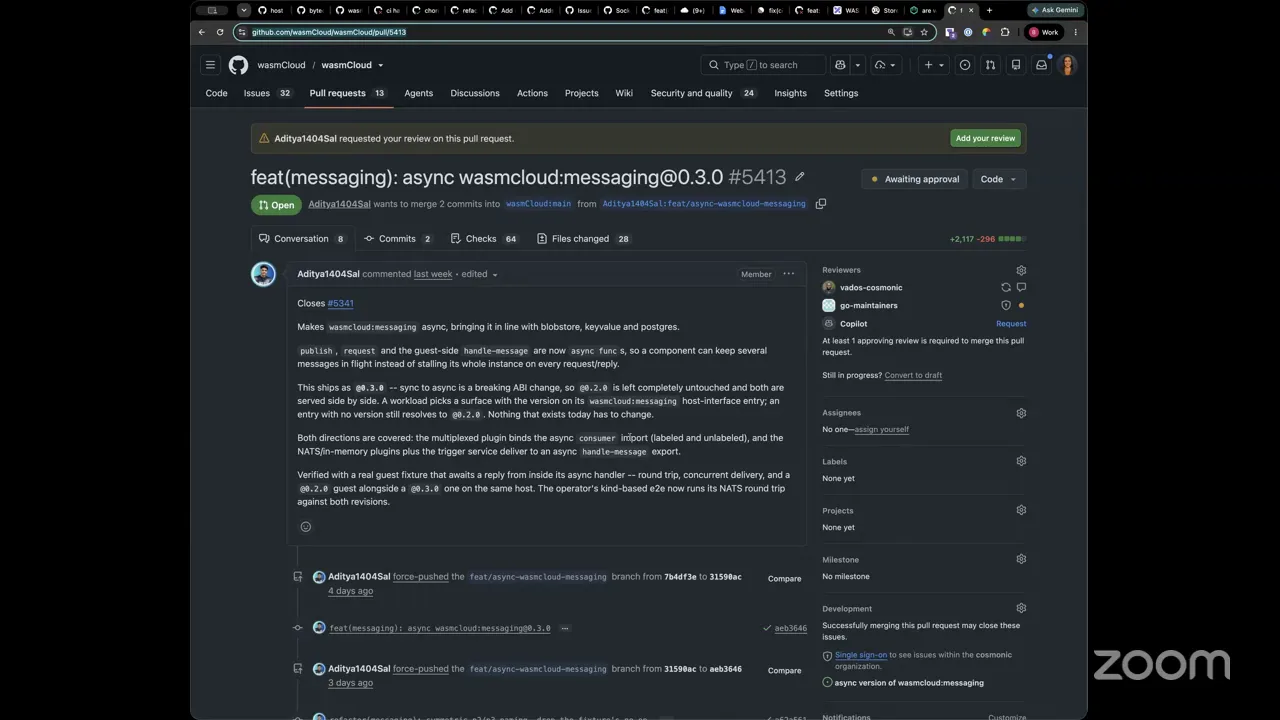Screen dimensions: 1280x720
Task: Re-request review from vados-cosmonic
Action: pyautogui.click(x=1006, y=288)
